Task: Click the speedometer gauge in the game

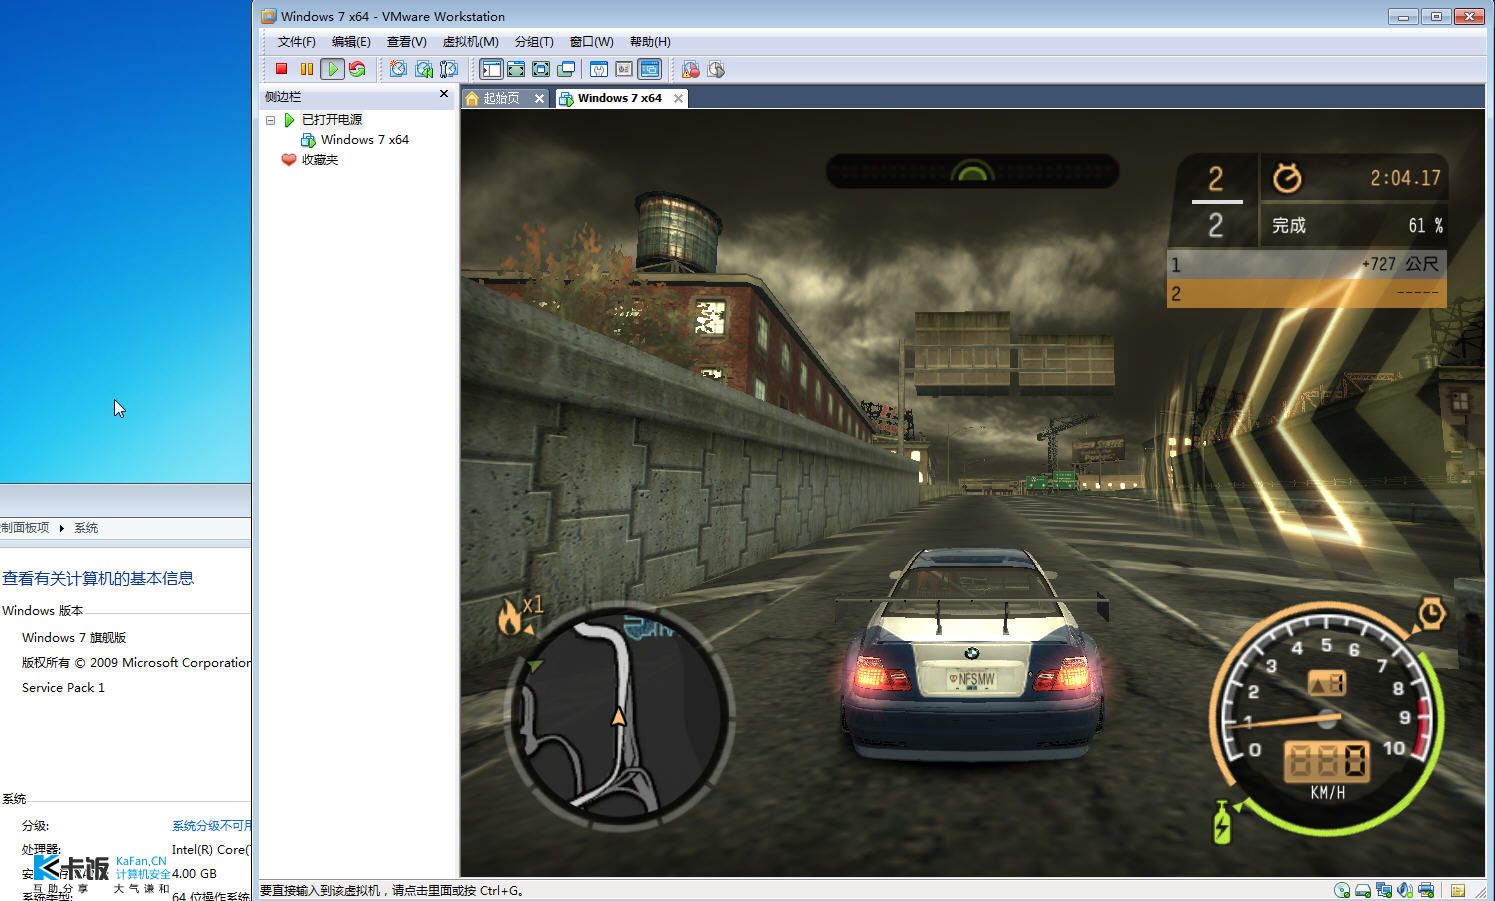Action: [1326, 718]
